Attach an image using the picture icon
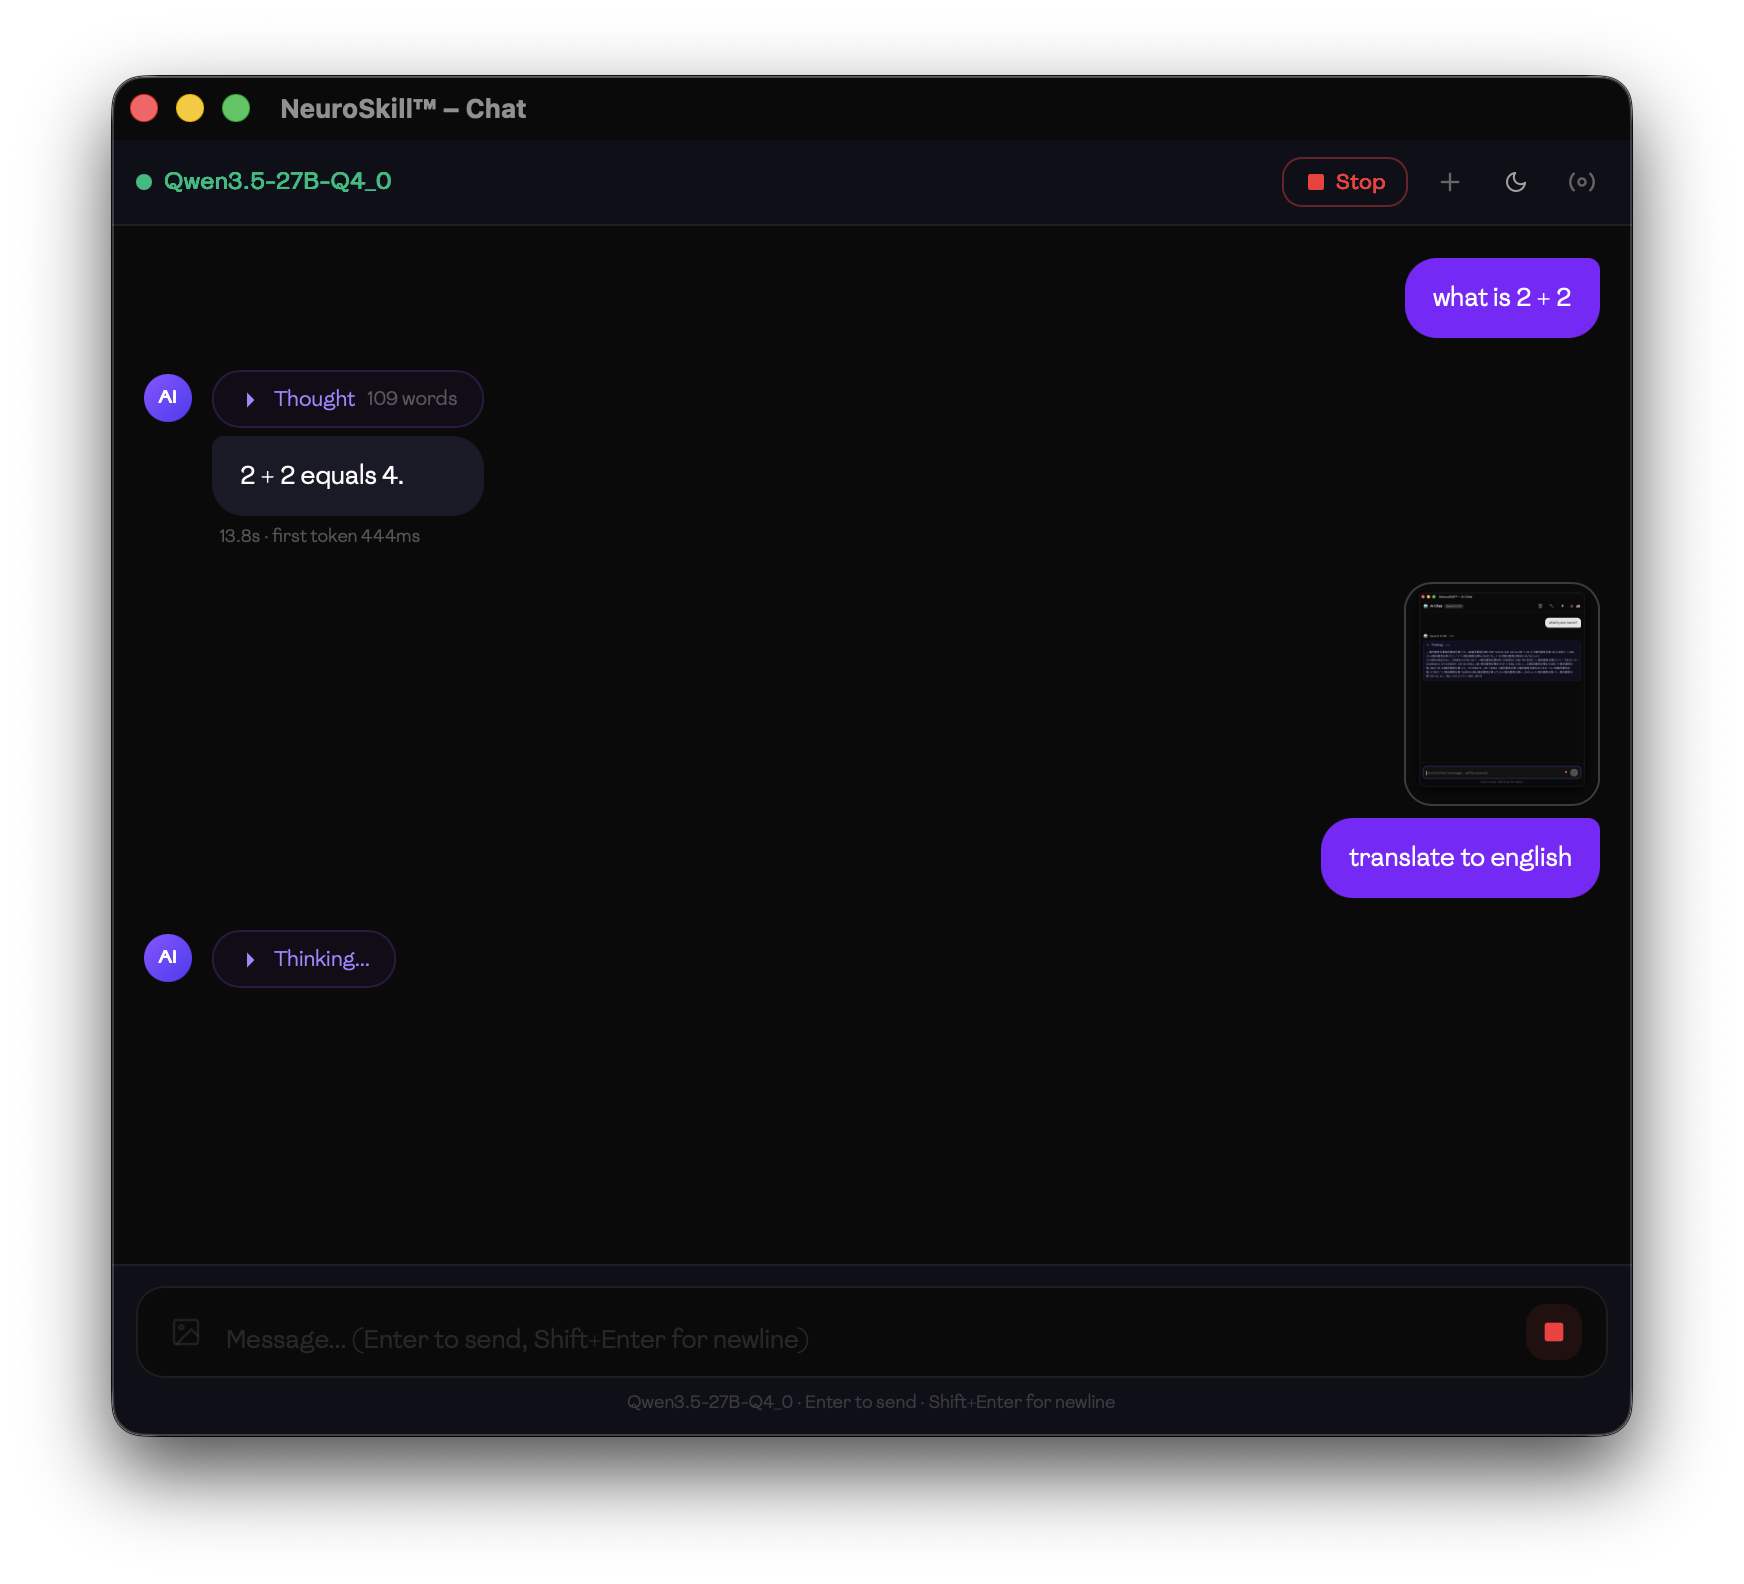The width and height of the screenshot is (1744, 1584). (186, 1332)
